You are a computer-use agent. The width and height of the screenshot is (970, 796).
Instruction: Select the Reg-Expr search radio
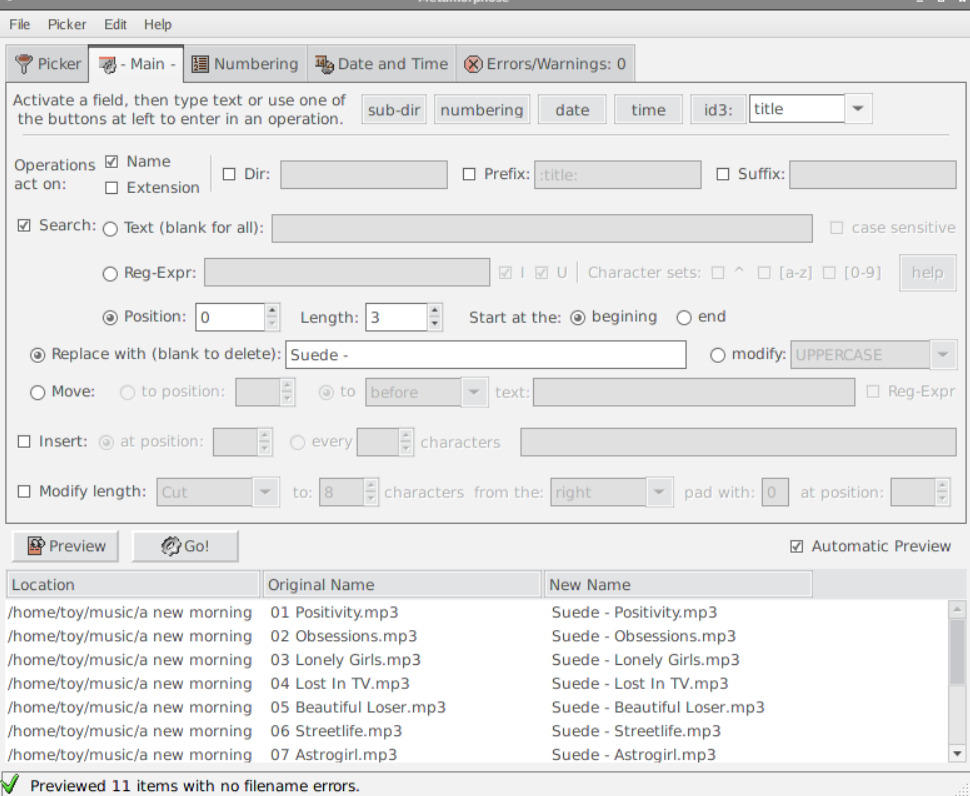110,273
